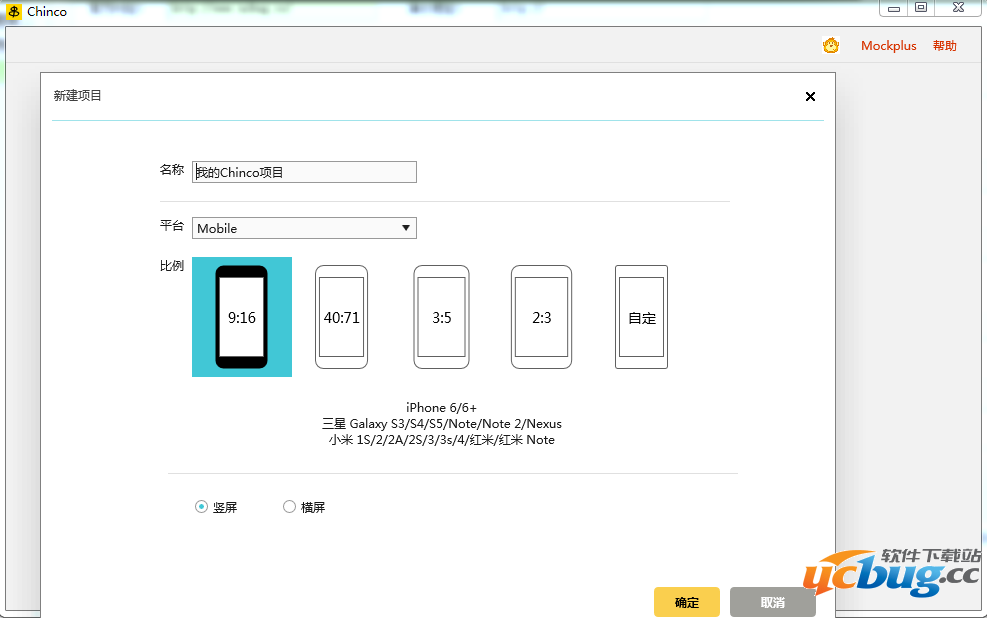Maximize the Chinco window
This screenshot has width=987, height=618.
pos(921,8)
